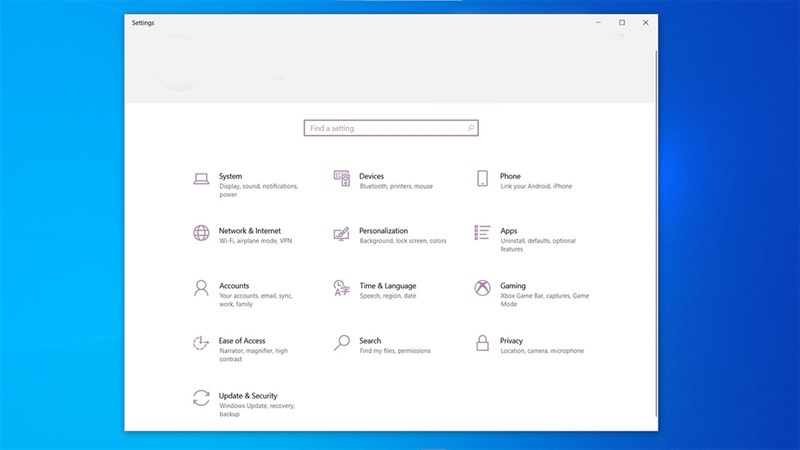Image resolution: width=800 pixels, height=450 pixels.
Task: Open Time & Language heading
Action: [388, 286]
